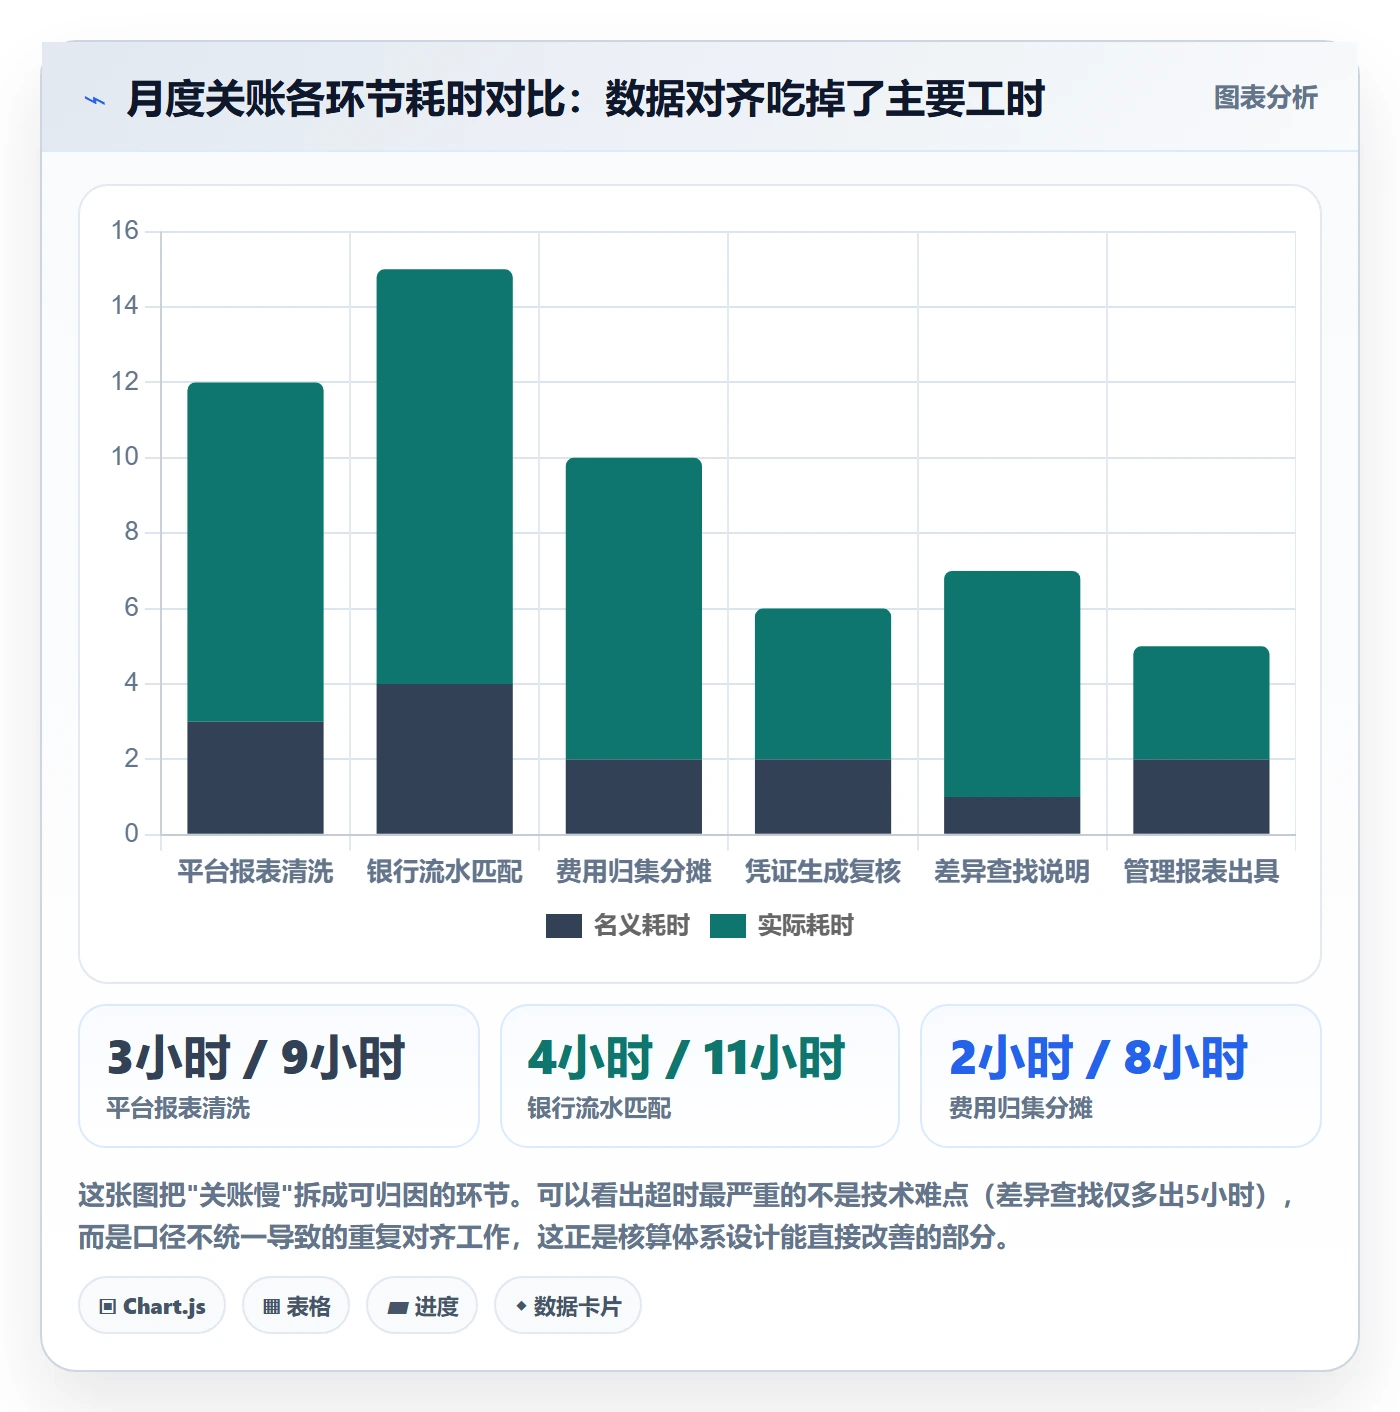This screenshot has width=1400, height=1412.
Task: Click the green bar for 凭证生成复核
Action: pyautogui.click(x=822, y=684)
